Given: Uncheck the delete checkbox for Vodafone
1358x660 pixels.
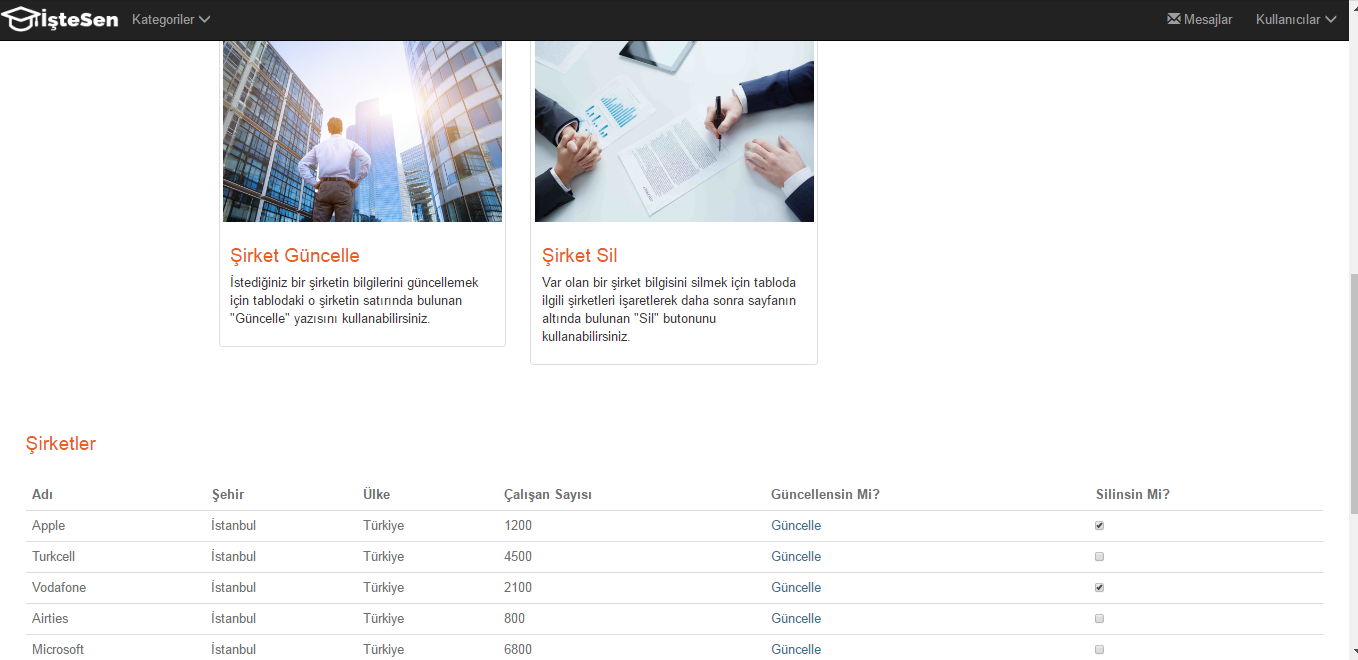Looking at the screenshot, I should click(x=1099, y=588).
